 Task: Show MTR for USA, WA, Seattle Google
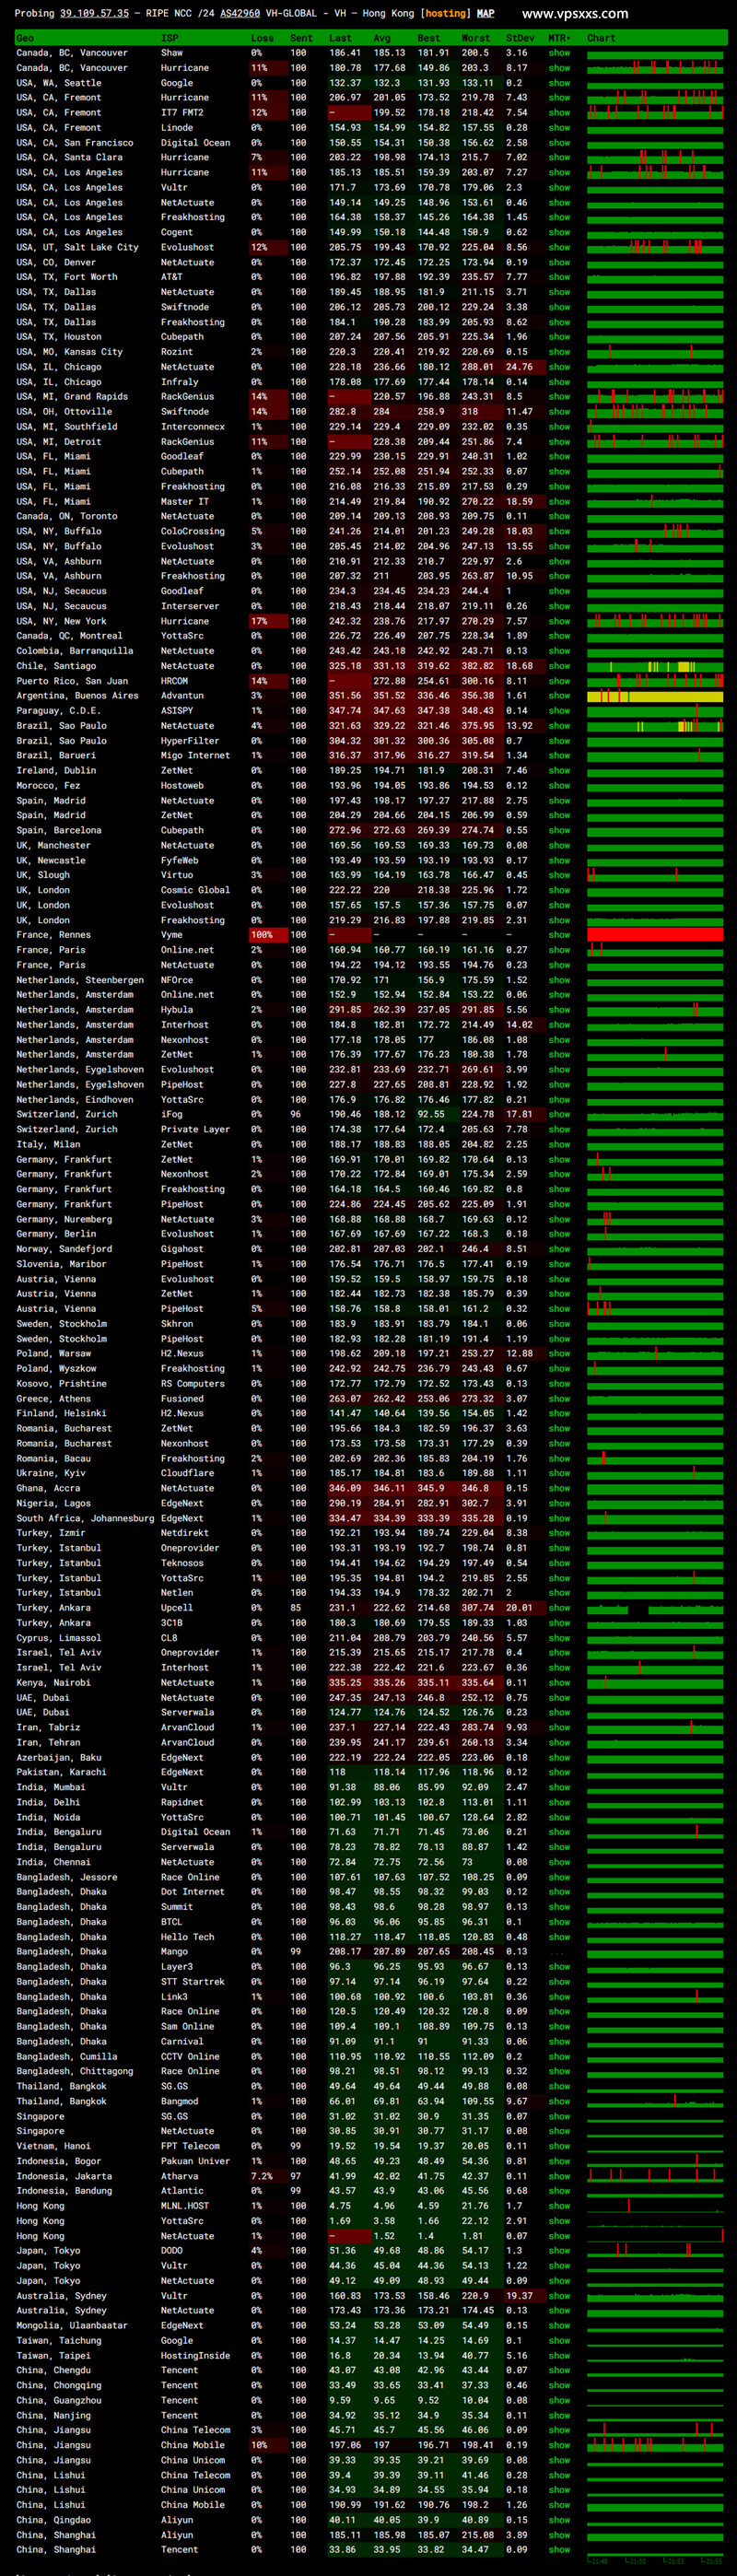coord(559,83)
